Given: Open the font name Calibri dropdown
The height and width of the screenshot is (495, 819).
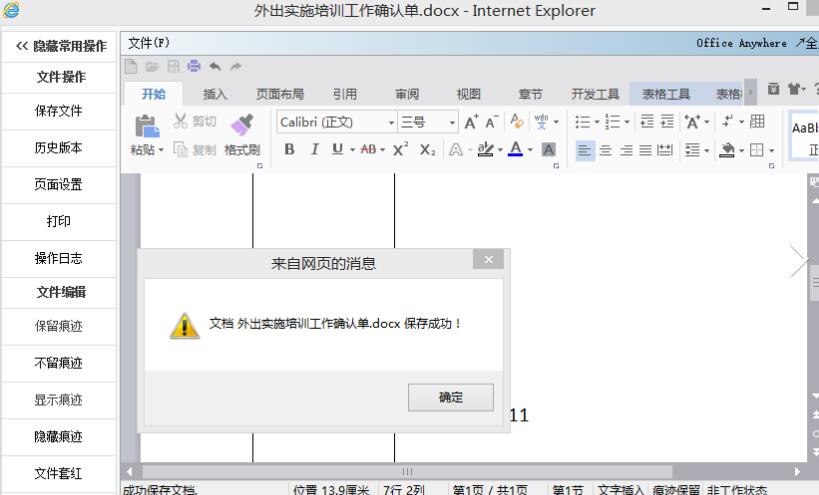Looking at the screenshot, I should (391, 123).
